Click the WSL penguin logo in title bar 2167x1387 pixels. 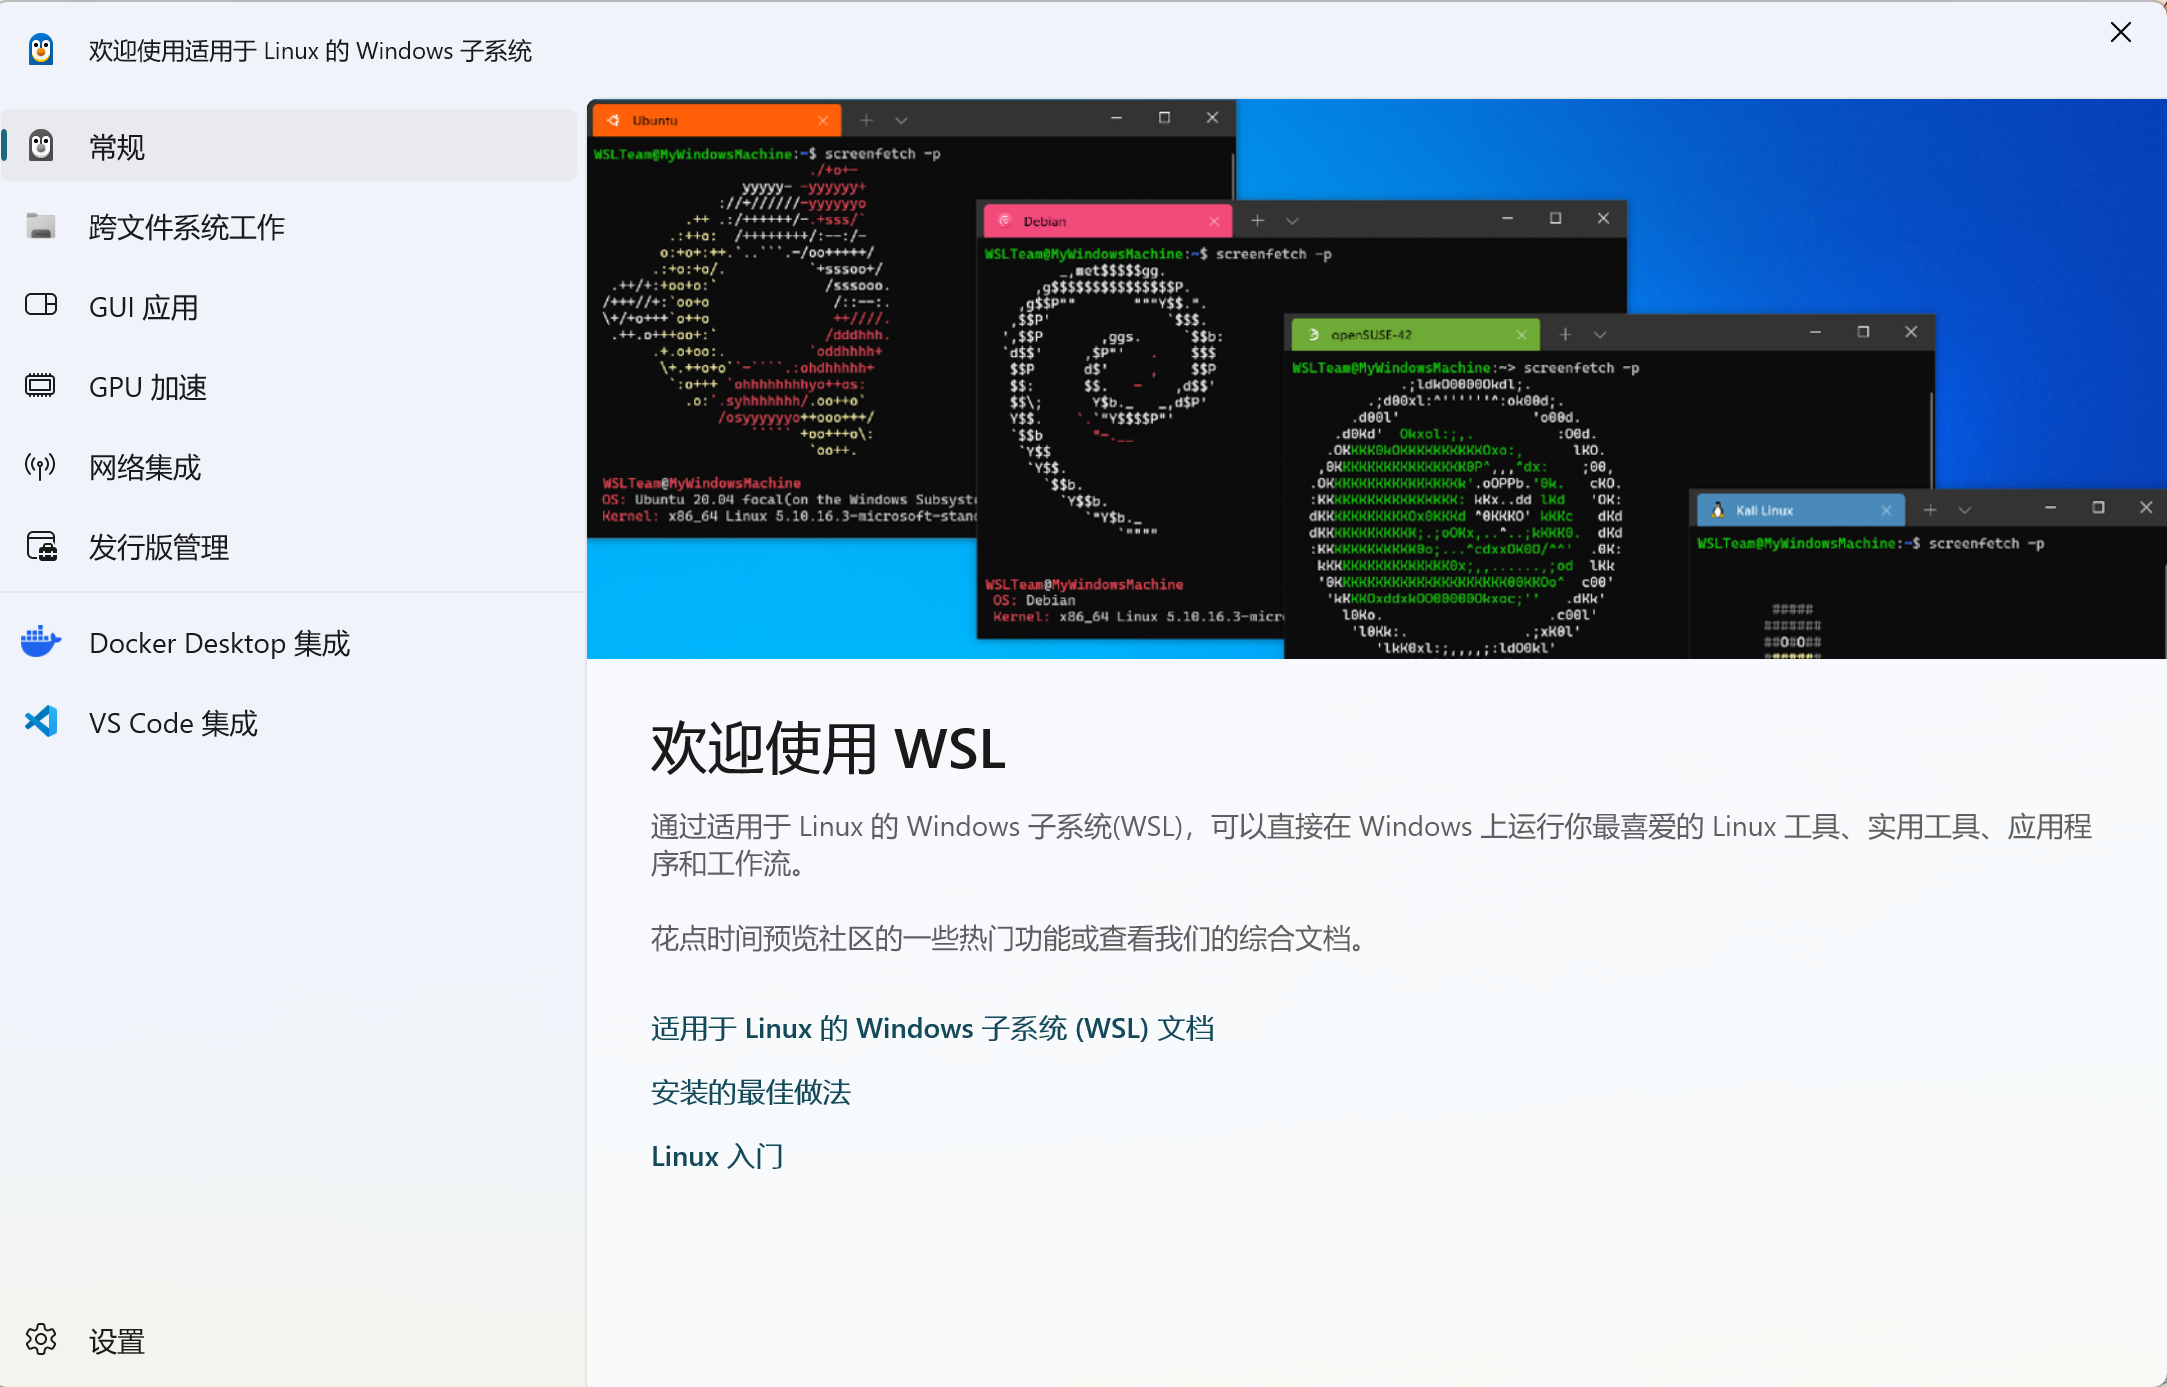[x=41, y=49]
